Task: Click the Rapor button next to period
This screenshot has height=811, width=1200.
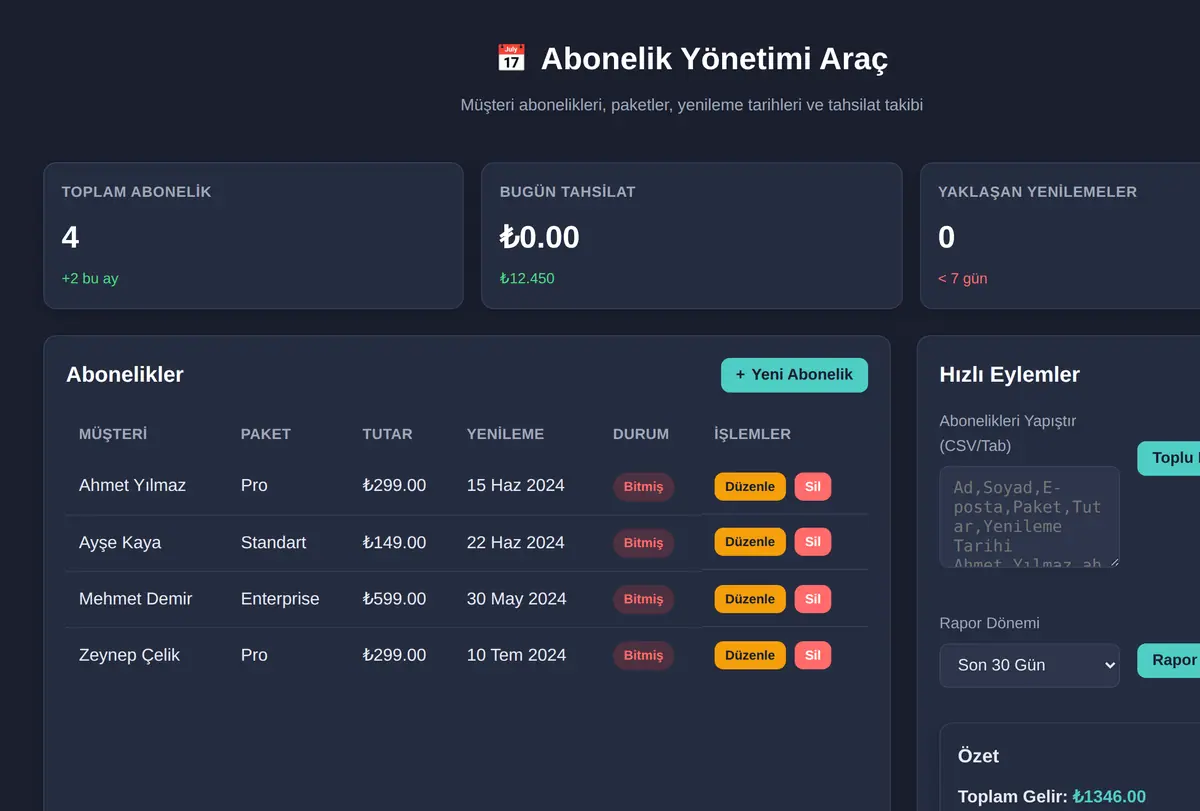Action: (1169, 660)
